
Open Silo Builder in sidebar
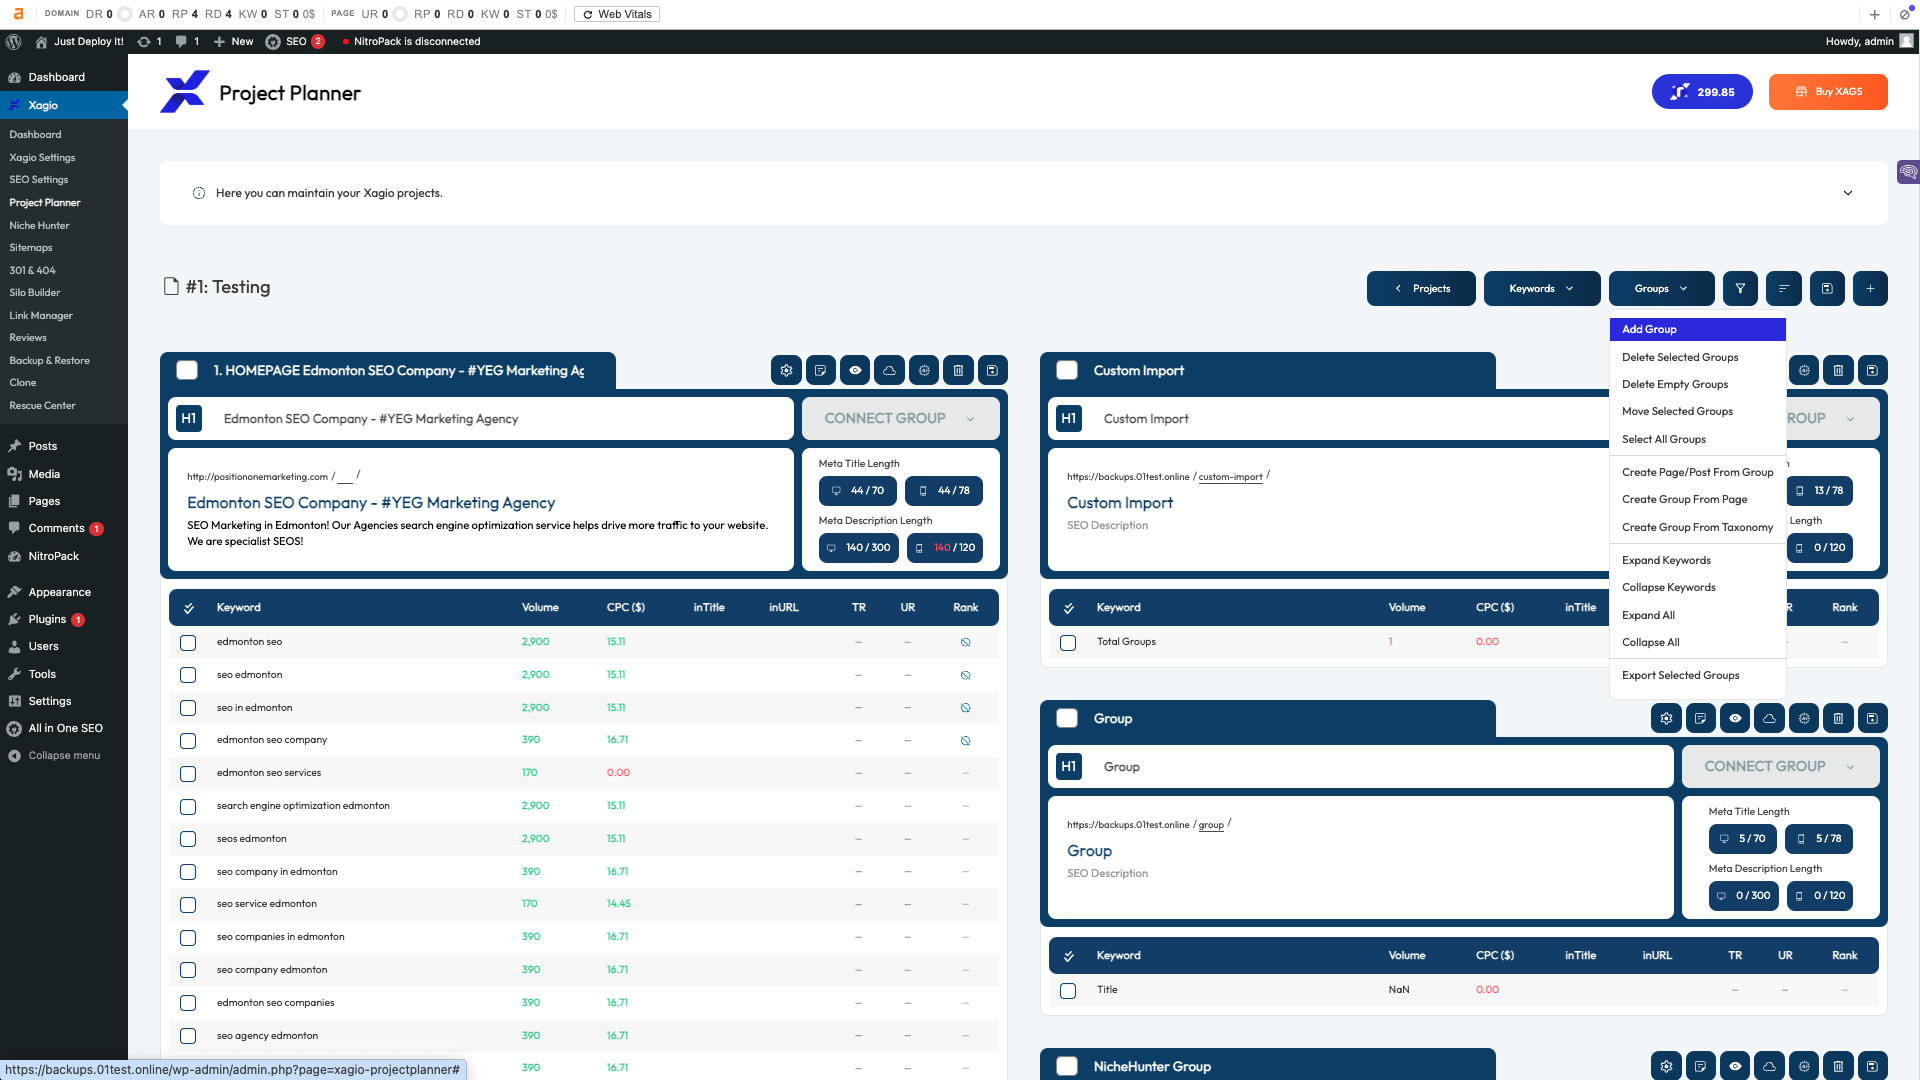click(35, 293)
